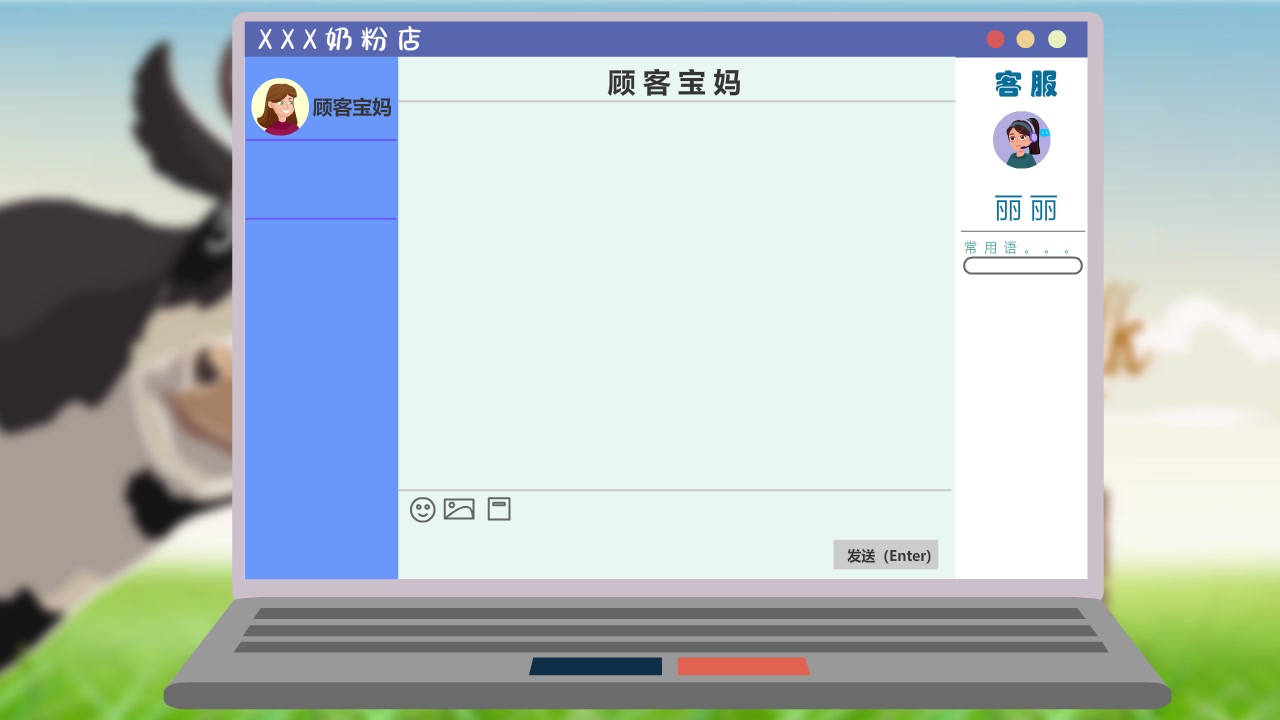Click the XXX奶粉店 window title

coord(339,40)
